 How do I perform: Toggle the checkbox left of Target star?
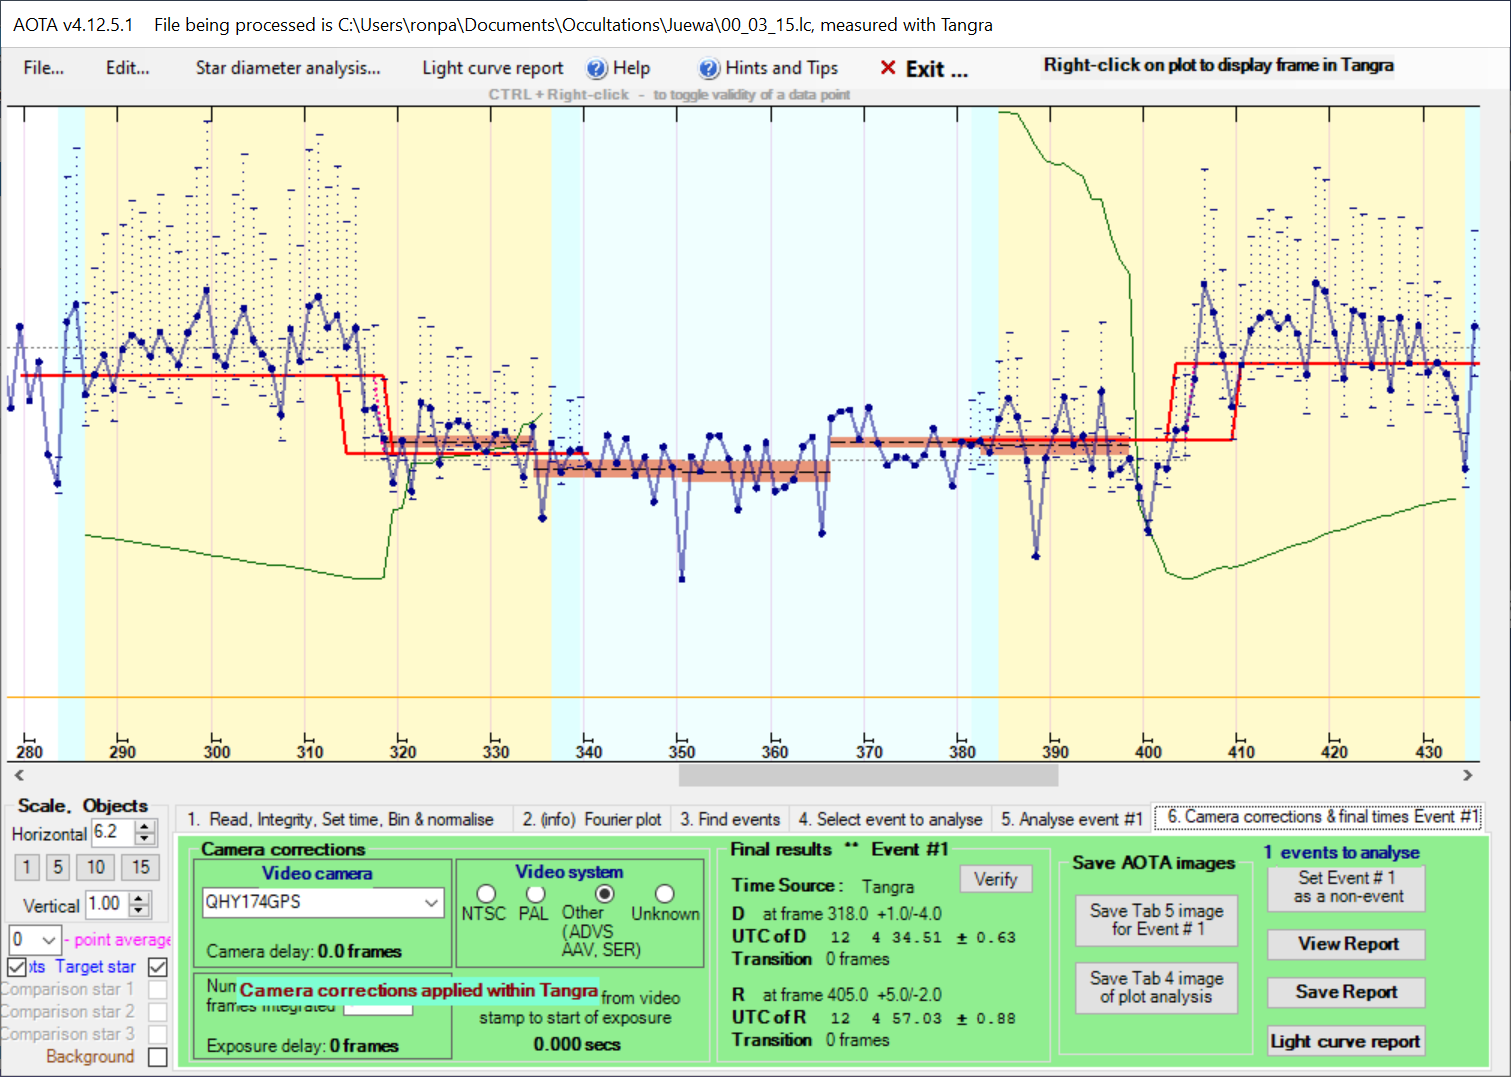[x=17, y=967]
